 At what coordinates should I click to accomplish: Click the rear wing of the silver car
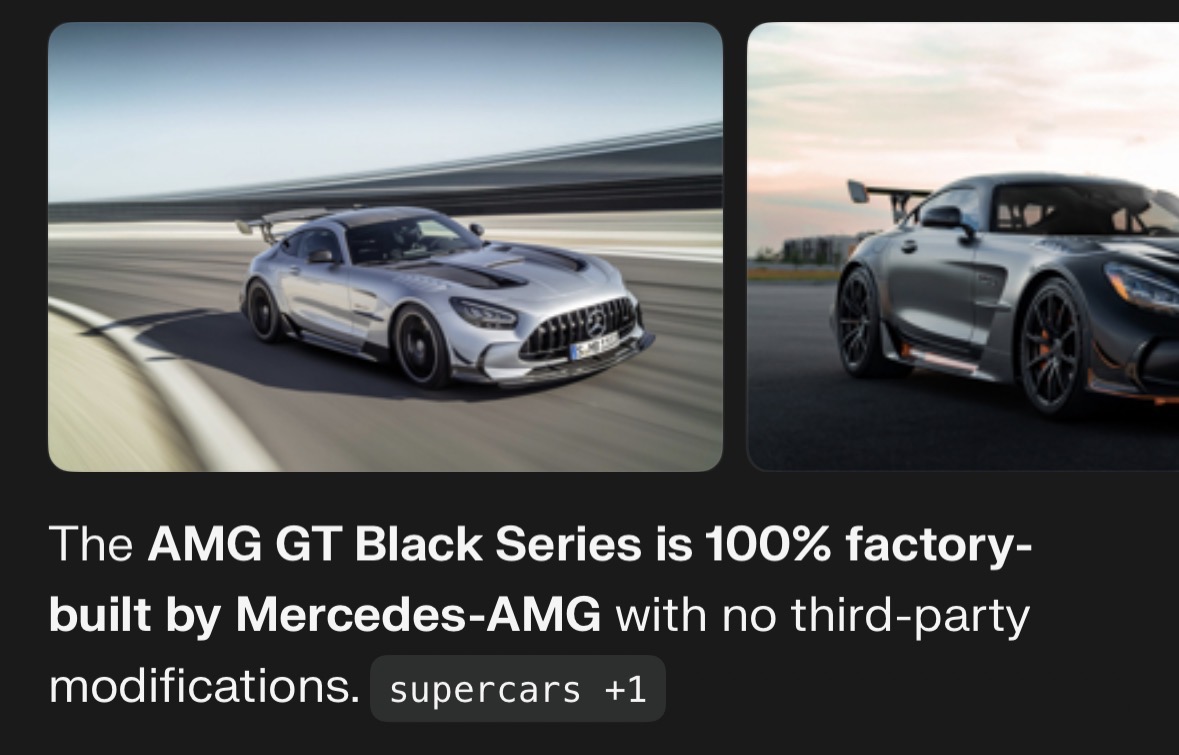[x=280, y=221]
